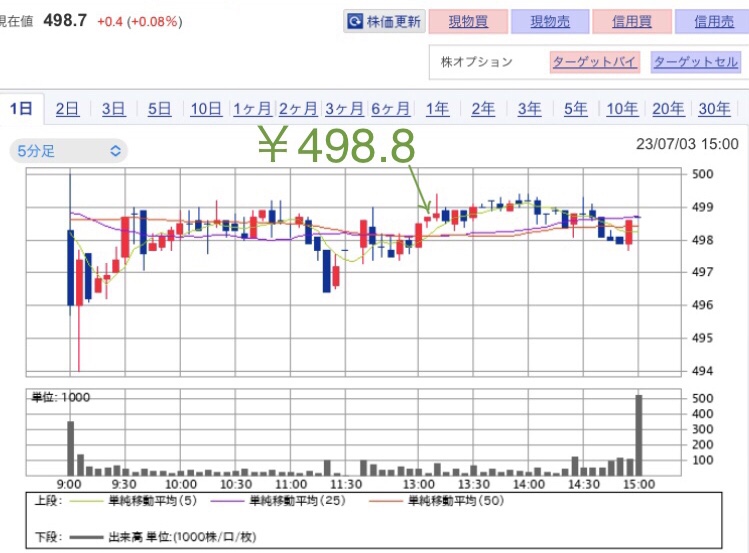Switch to the 30年 chart tab

coord(714,109)
